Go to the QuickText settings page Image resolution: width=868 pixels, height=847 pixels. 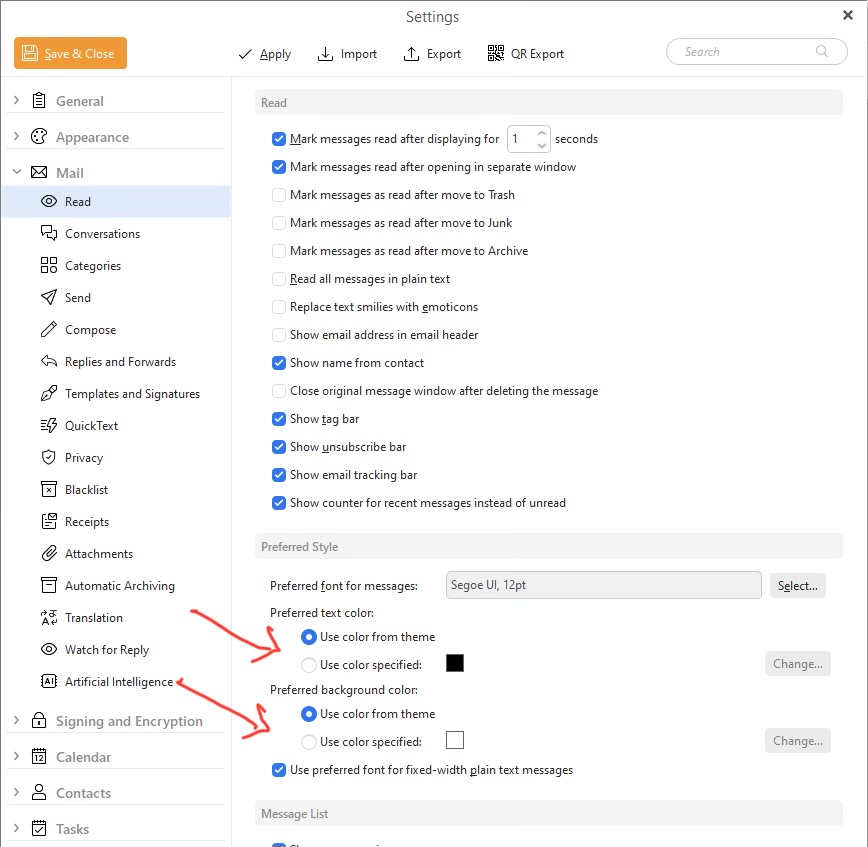(x=91, y=425)
